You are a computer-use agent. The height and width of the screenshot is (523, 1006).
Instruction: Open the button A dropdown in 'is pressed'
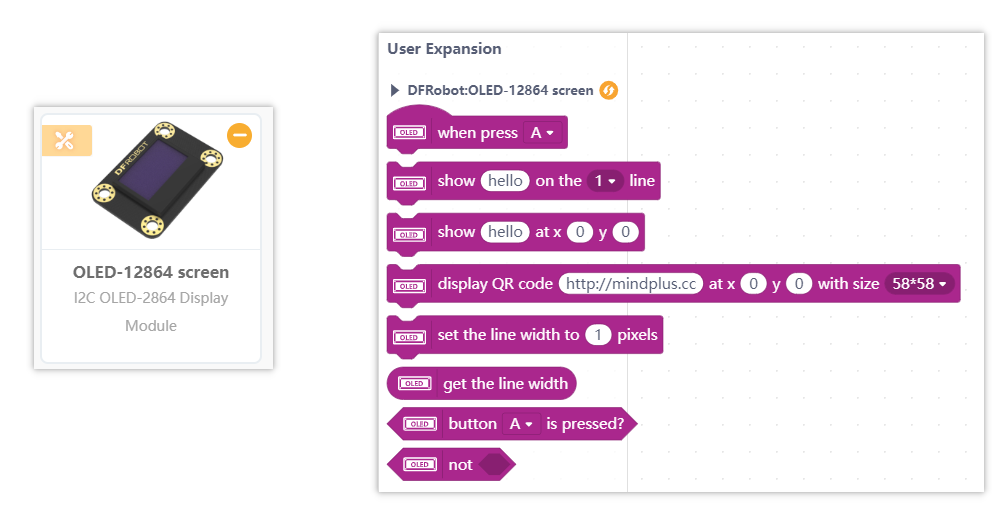click(x=521, y=424)
